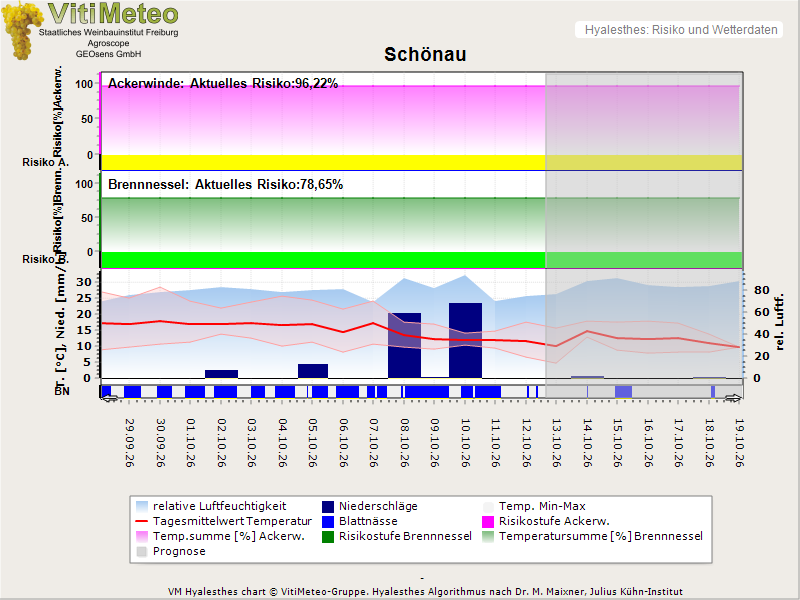Click the Agroscope text in the header
The width and height of the screenshot is (800, 600).
[x=109, y=43]
